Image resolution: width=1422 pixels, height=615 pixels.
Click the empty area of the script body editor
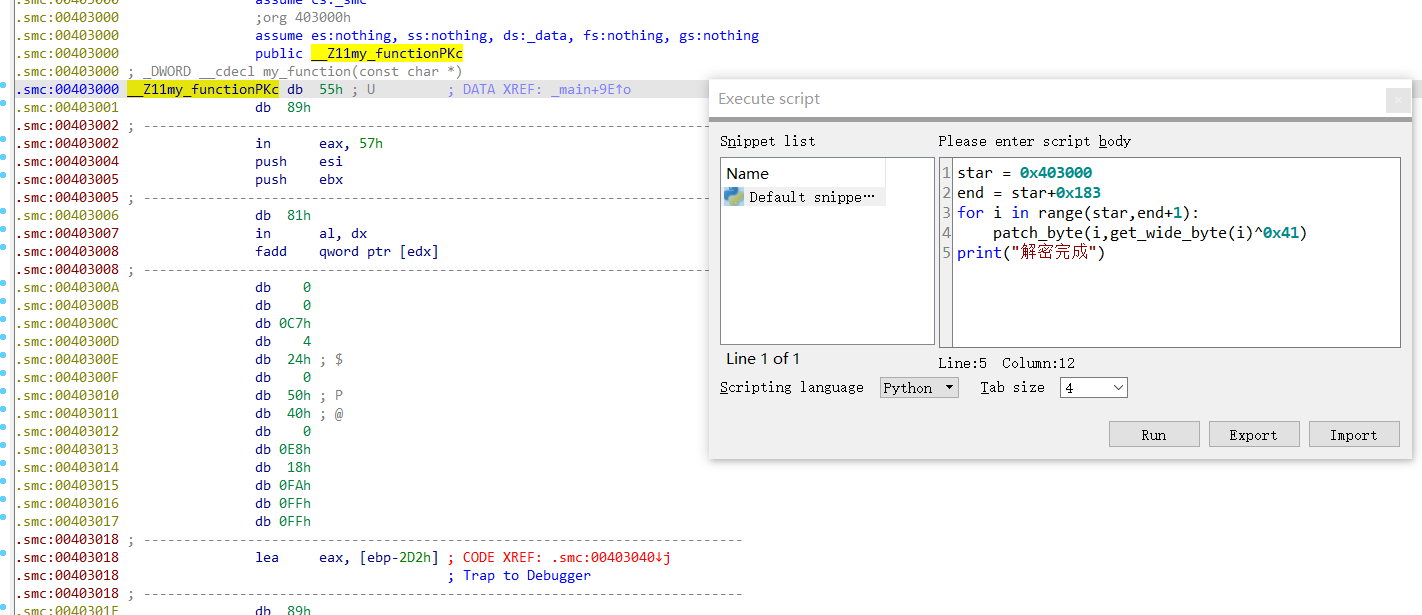coord(1175,305)
